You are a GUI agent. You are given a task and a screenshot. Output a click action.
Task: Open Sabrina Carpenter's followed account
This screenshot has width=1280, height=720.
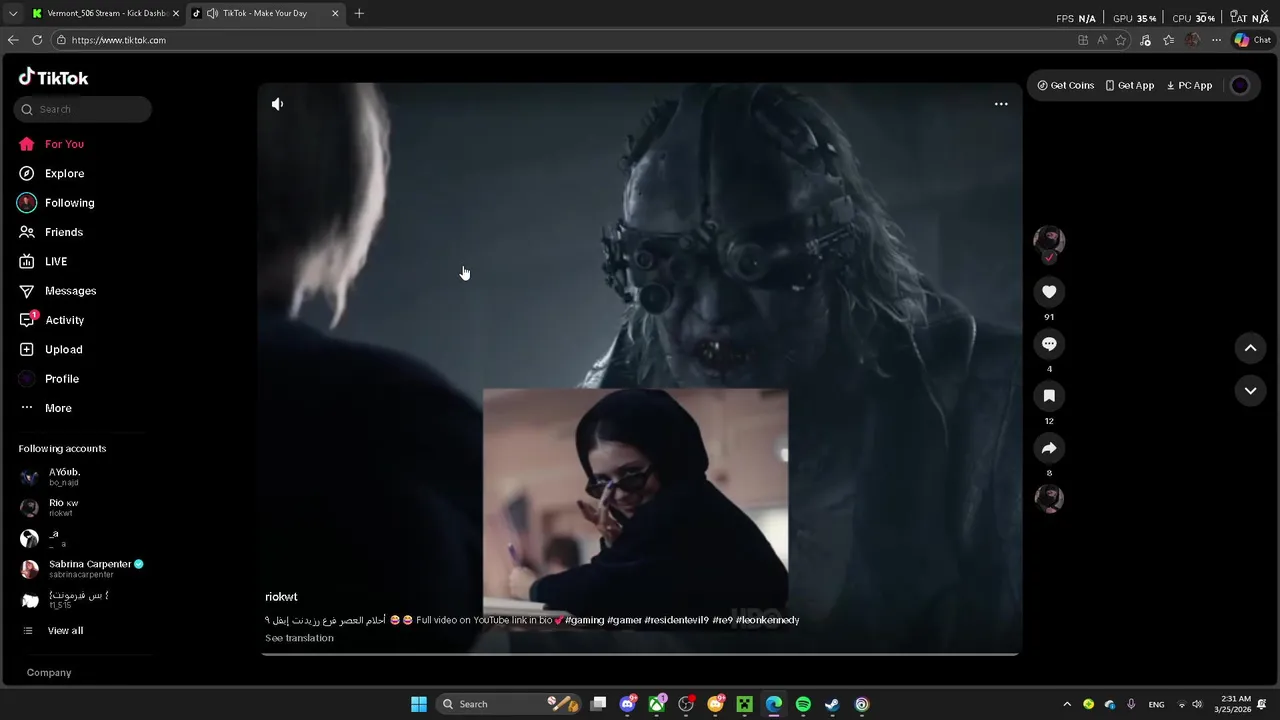83,569
